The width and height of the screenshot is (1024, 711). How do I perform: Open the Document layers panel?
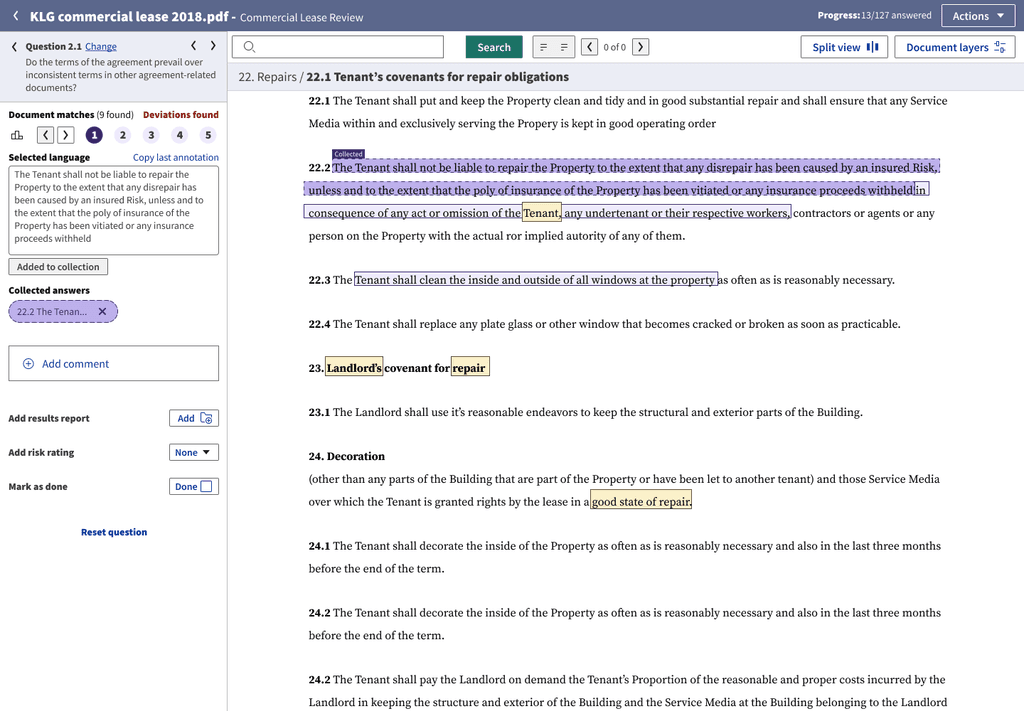point(955,47)
